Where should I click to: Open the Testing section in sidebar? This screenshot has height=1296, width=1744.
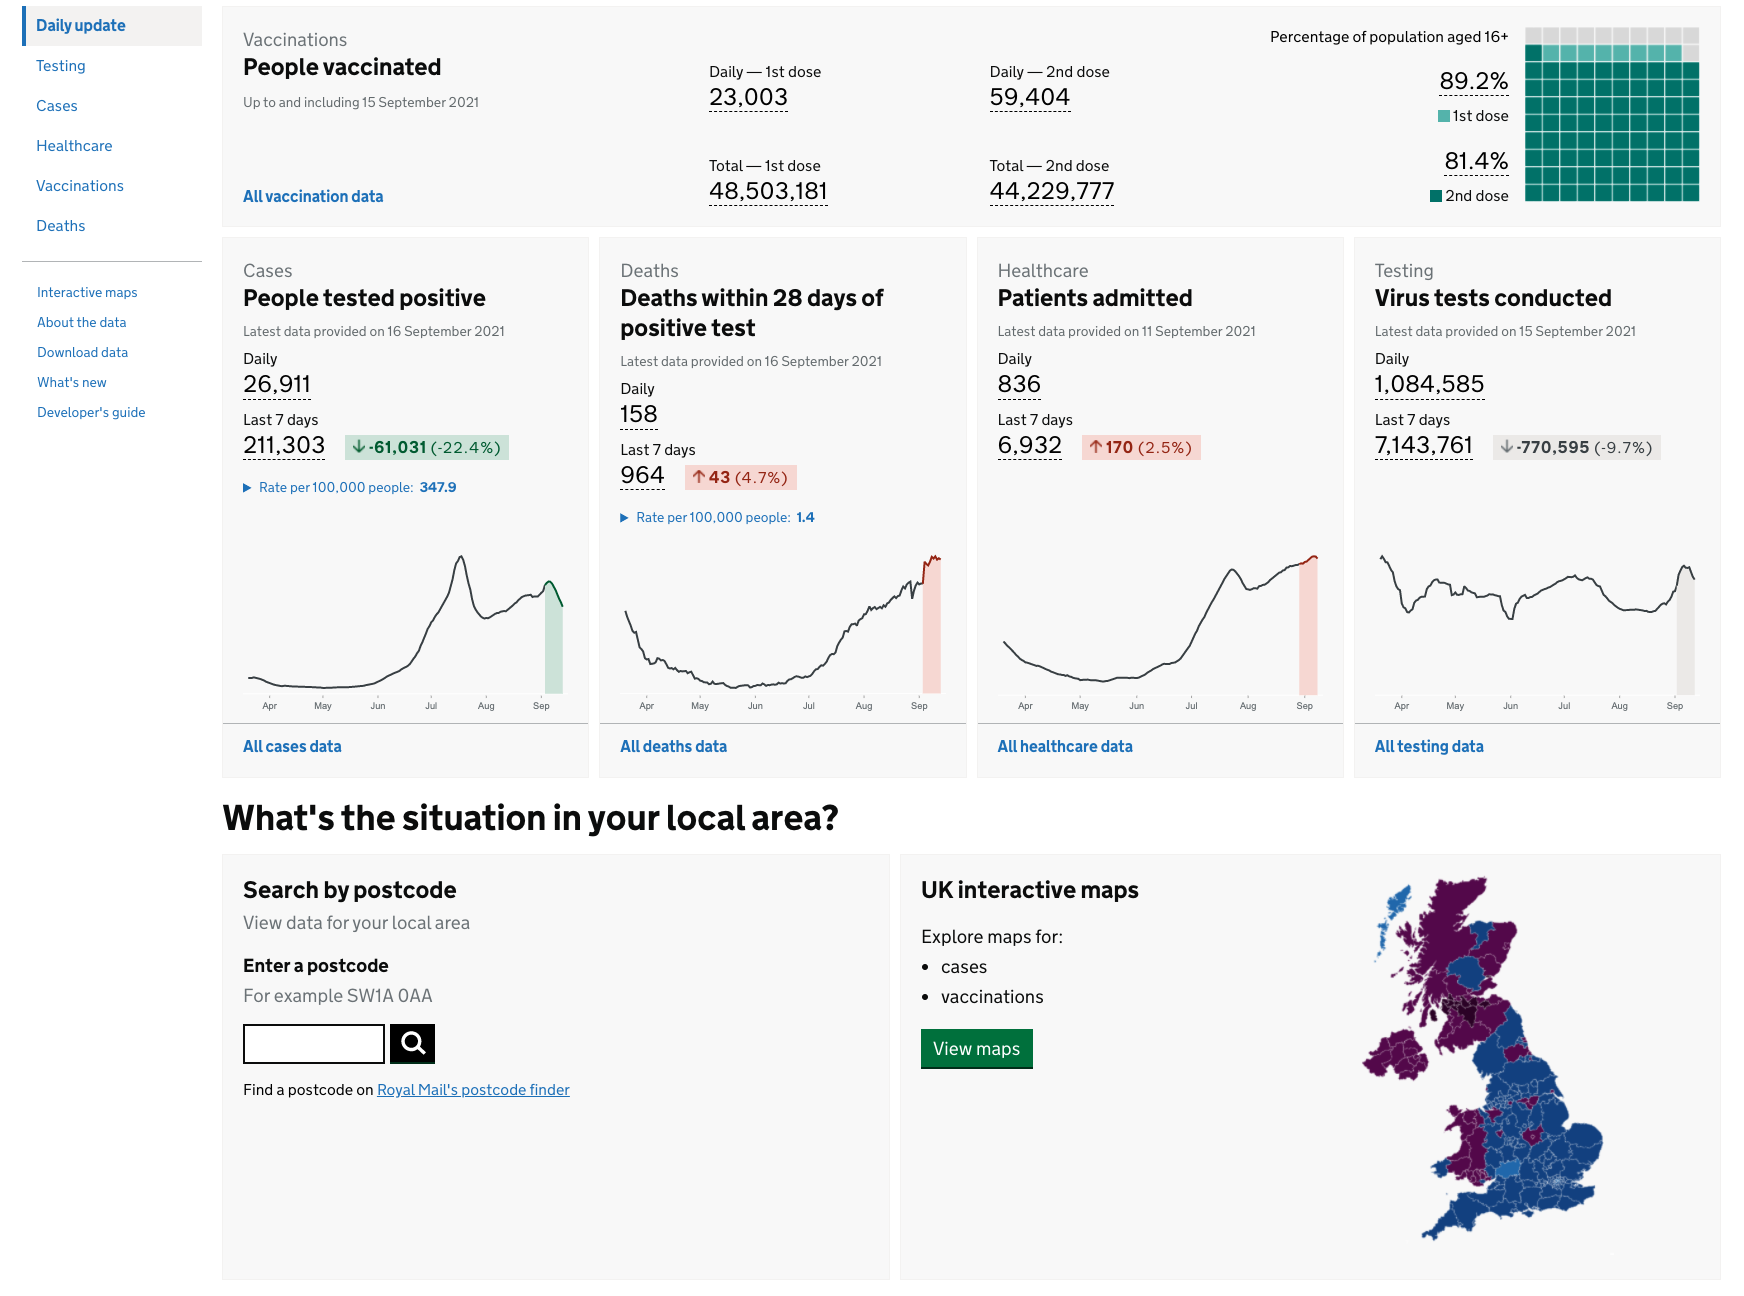[61, 66]
